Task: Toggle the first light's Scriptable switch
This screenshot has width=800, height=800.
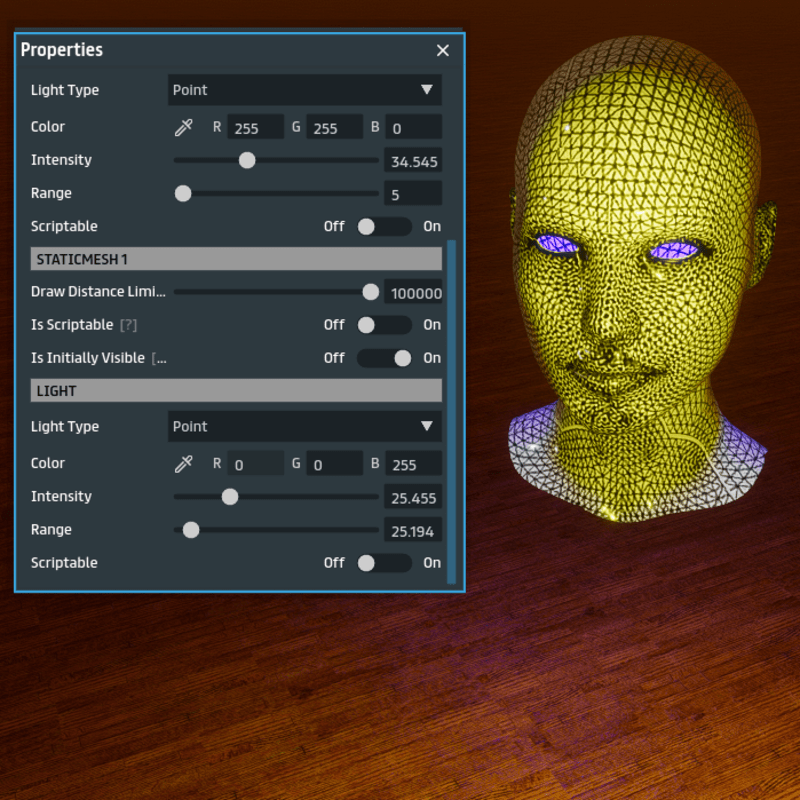Action: click(x=384, y=226)
